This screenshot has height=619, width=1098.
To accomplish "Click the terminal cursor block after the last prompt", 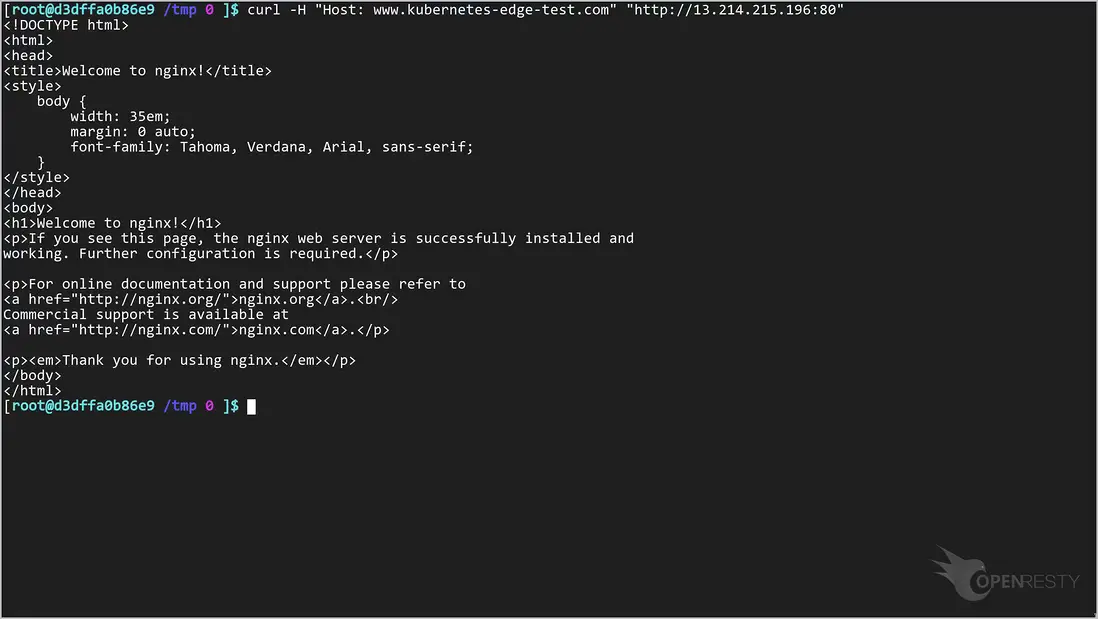I will (x=252, y=406).
